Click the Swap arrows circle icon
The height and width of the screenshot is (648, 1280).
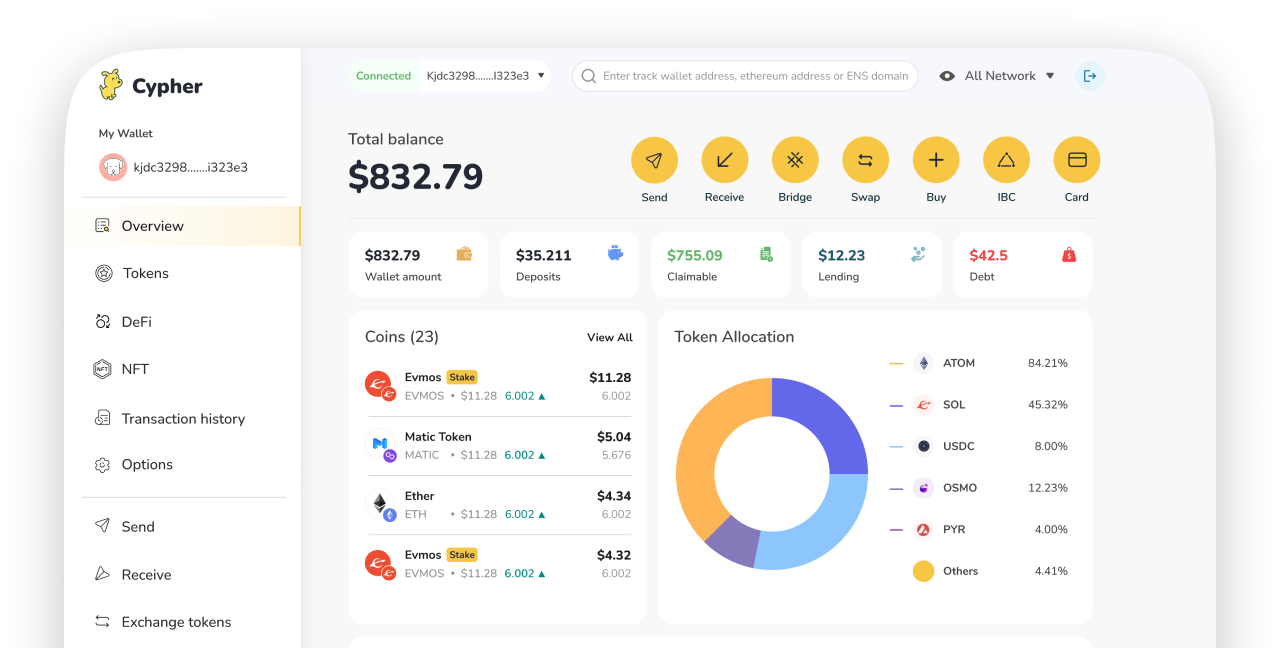coord(865,160)
